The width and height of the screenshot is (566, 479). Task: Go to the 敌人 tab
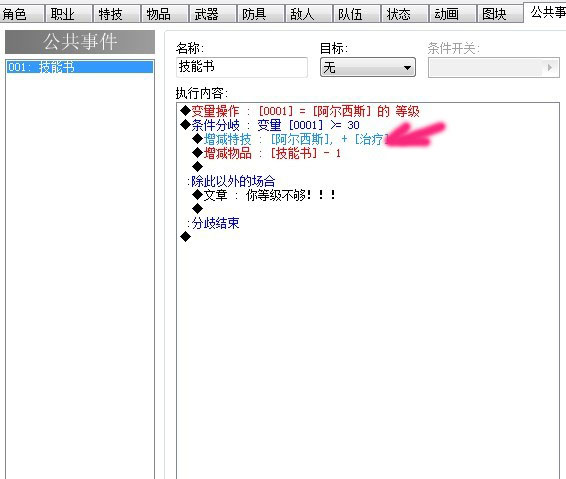point(308,14)
